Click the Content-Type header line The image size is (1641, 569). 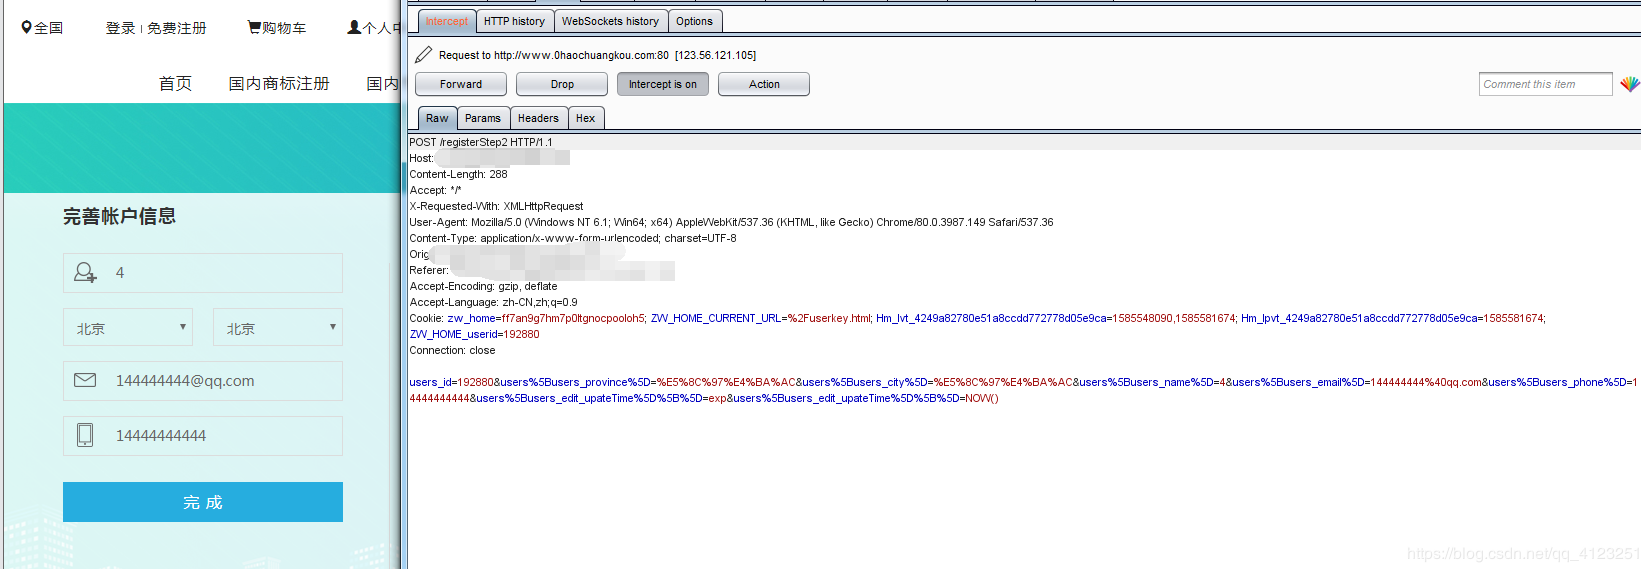coord(573,238)
